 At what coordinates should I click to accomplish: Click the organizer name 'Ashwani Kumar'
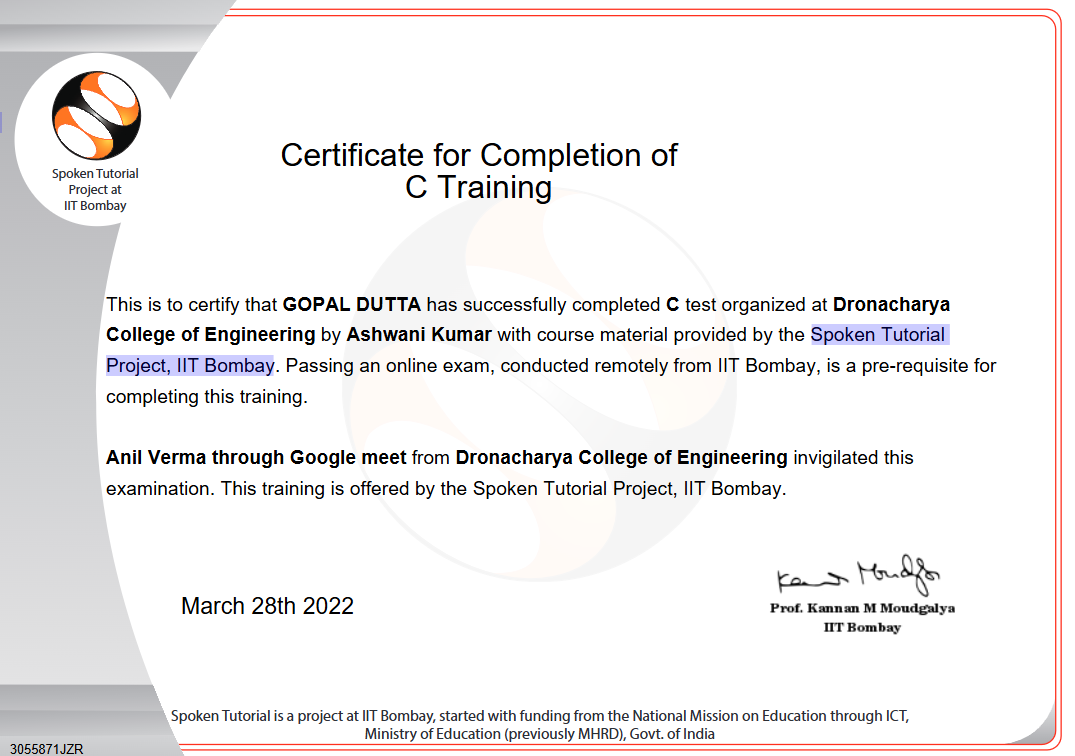pyautogui.click(x=419, y=334)
